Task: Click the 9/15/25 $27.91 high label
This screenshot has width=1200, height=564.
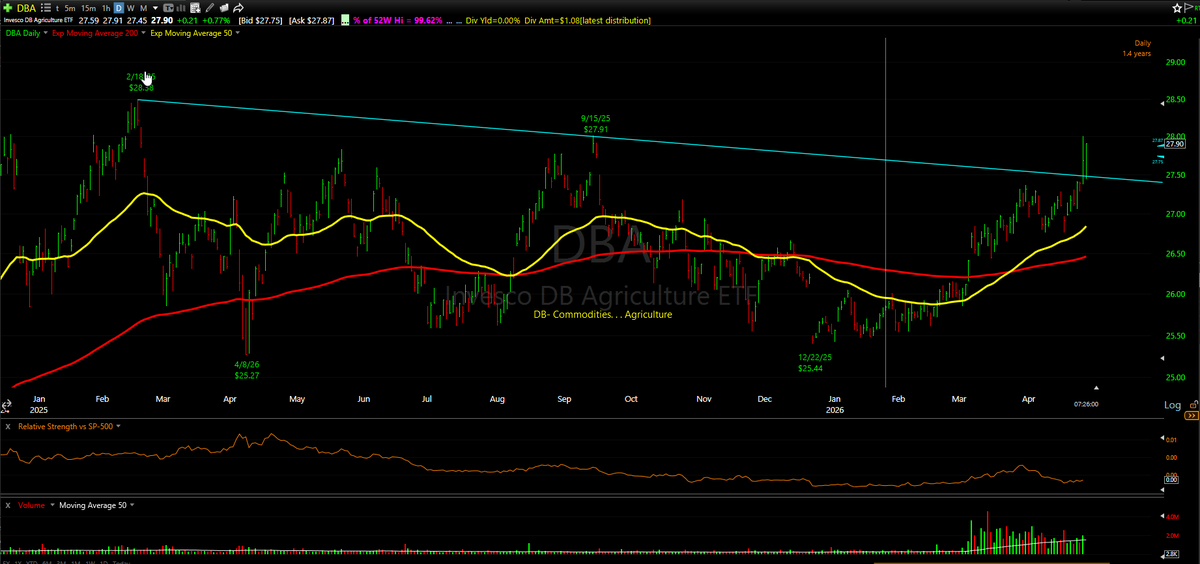Action: [596, 123]
